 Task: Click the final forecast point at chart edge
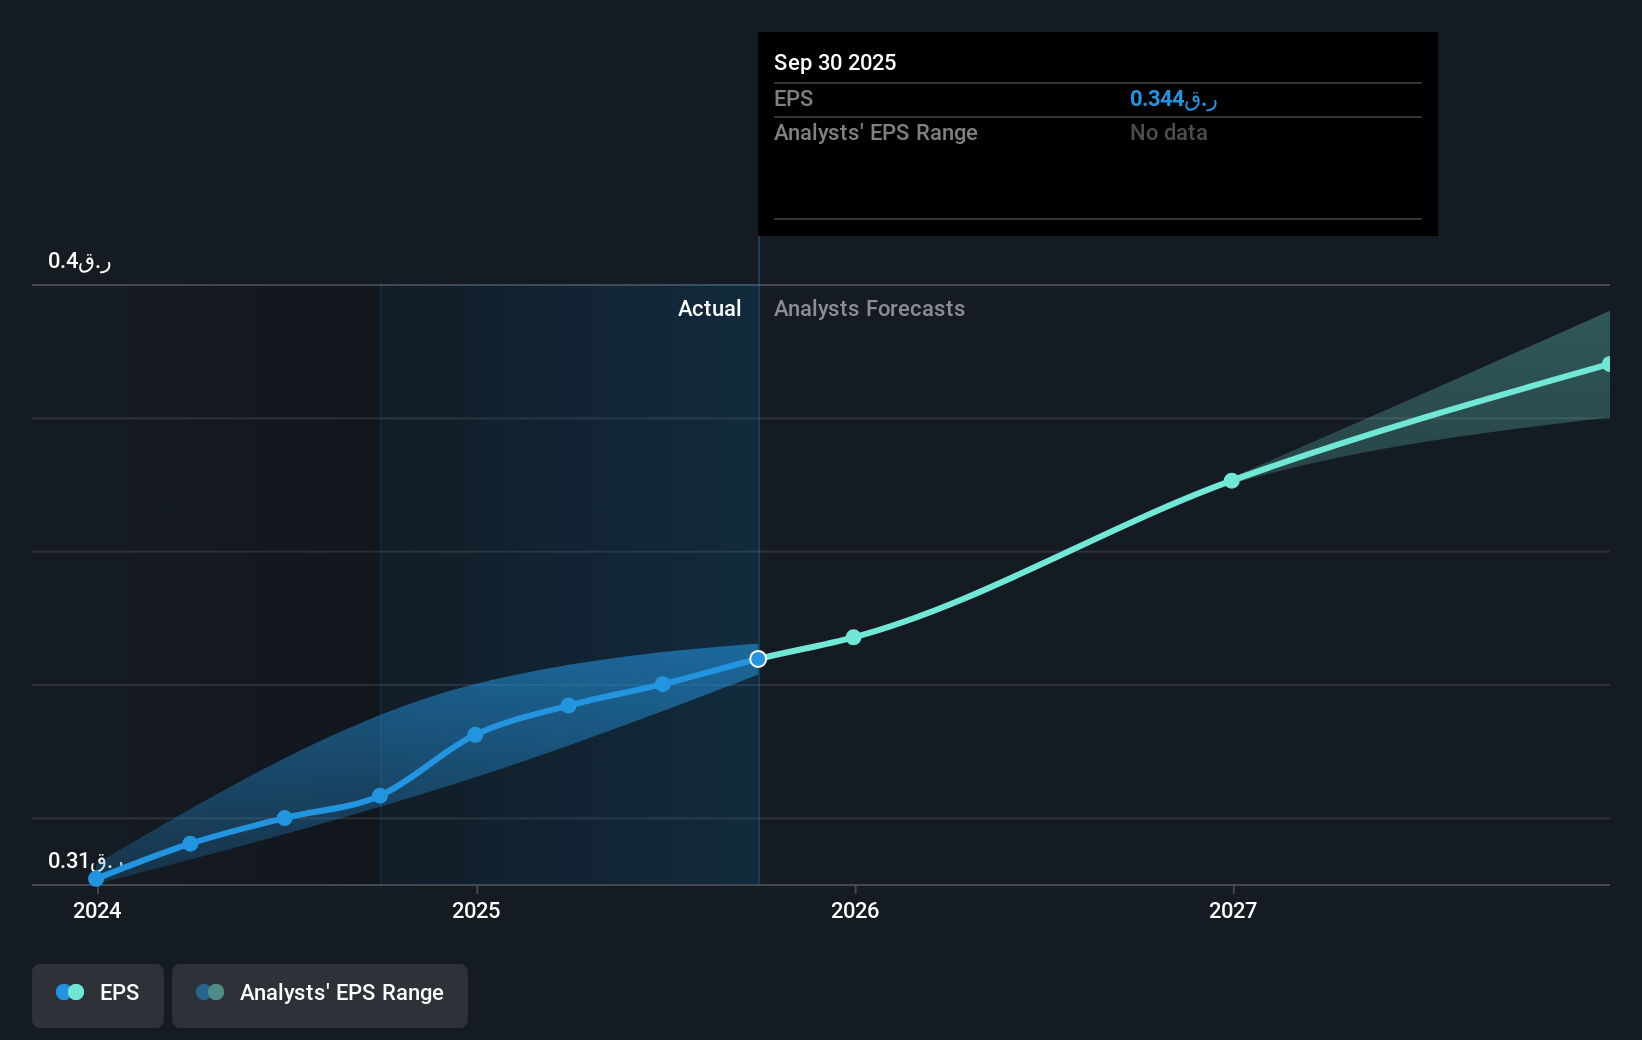coord(1608,364)
